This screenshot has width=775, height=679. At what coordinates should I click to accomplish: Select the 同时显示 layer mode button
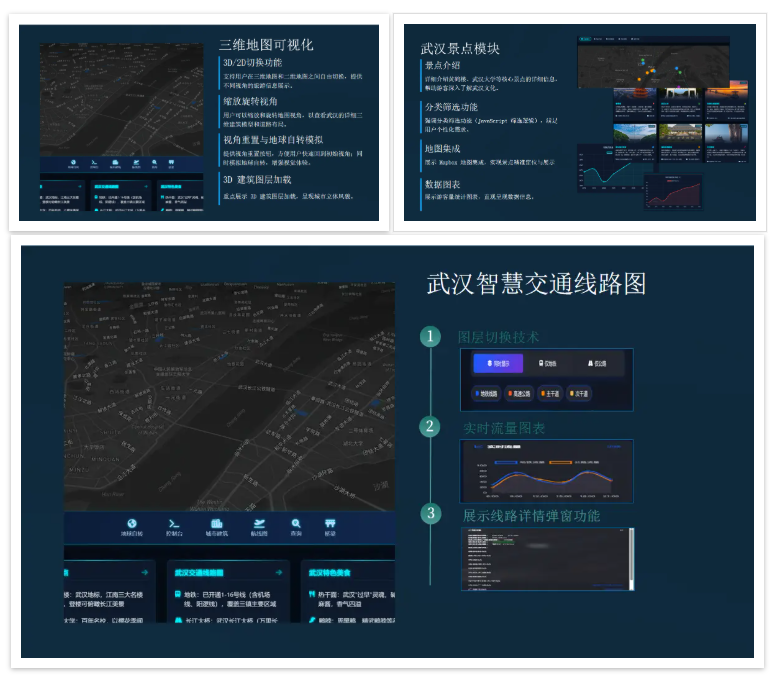point(498,363)
